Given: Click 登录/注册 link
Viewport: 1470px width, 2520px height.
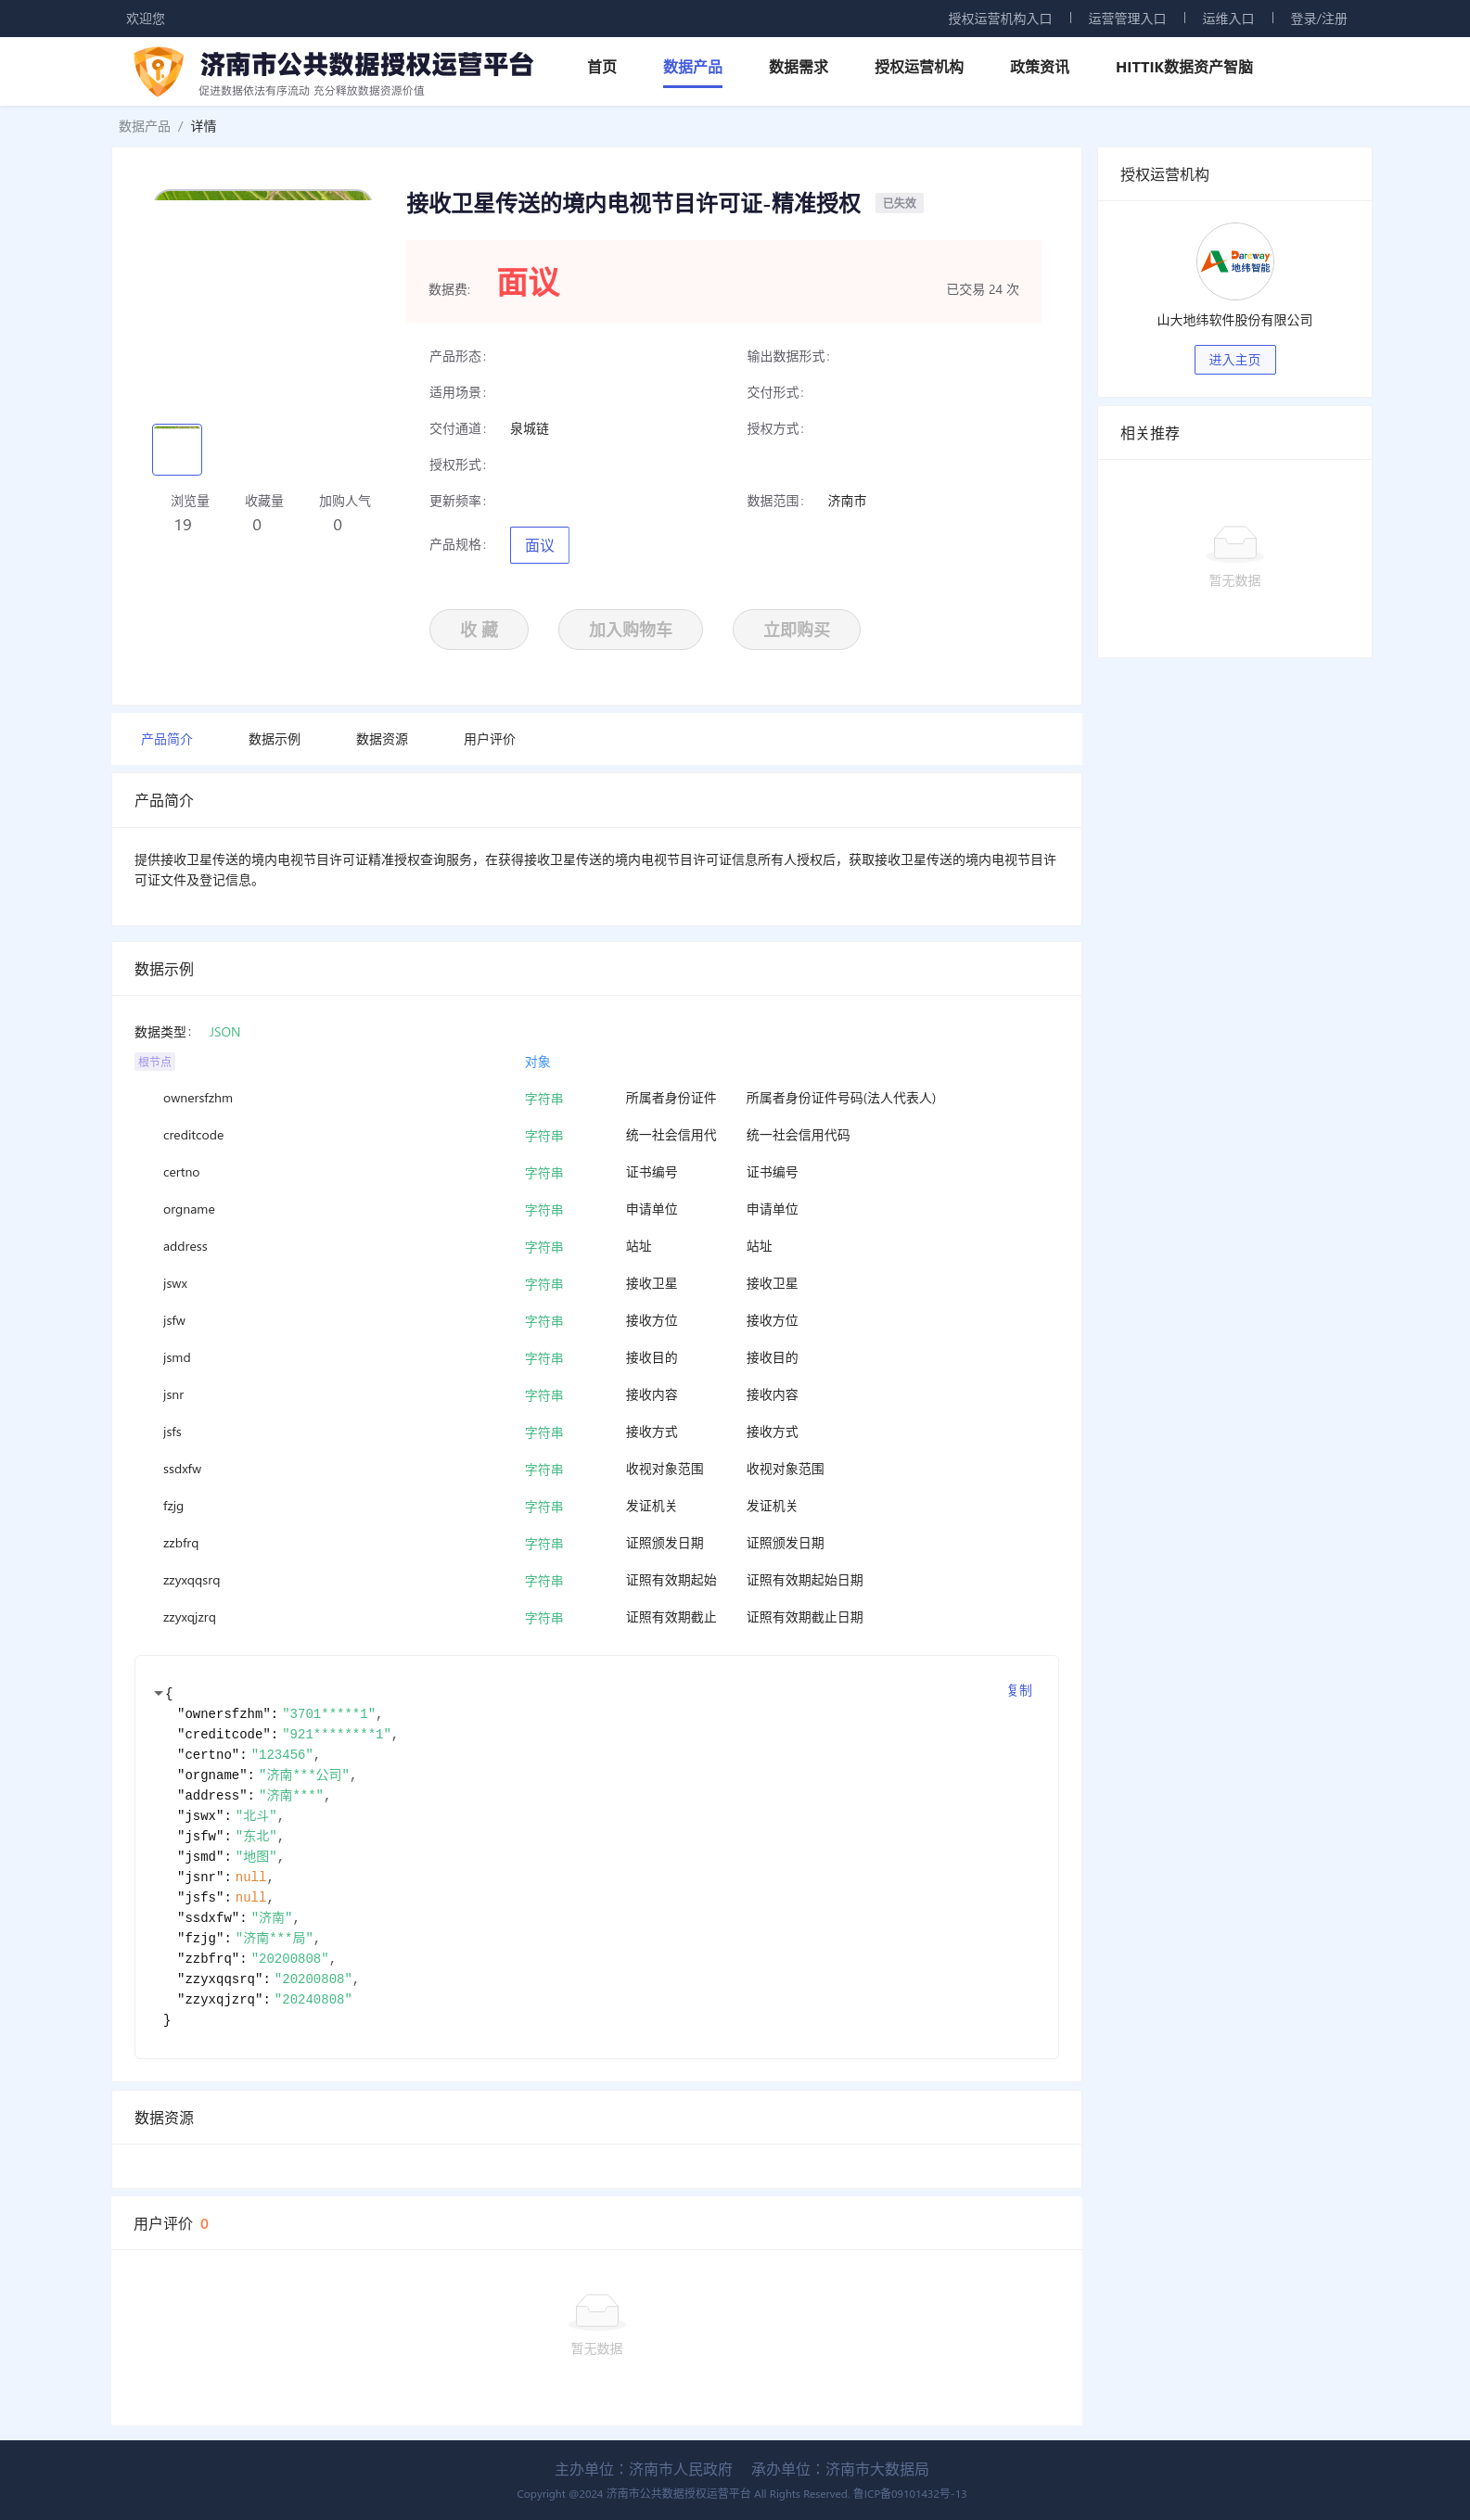Looking at the screenshot, I should point(1318,19).
